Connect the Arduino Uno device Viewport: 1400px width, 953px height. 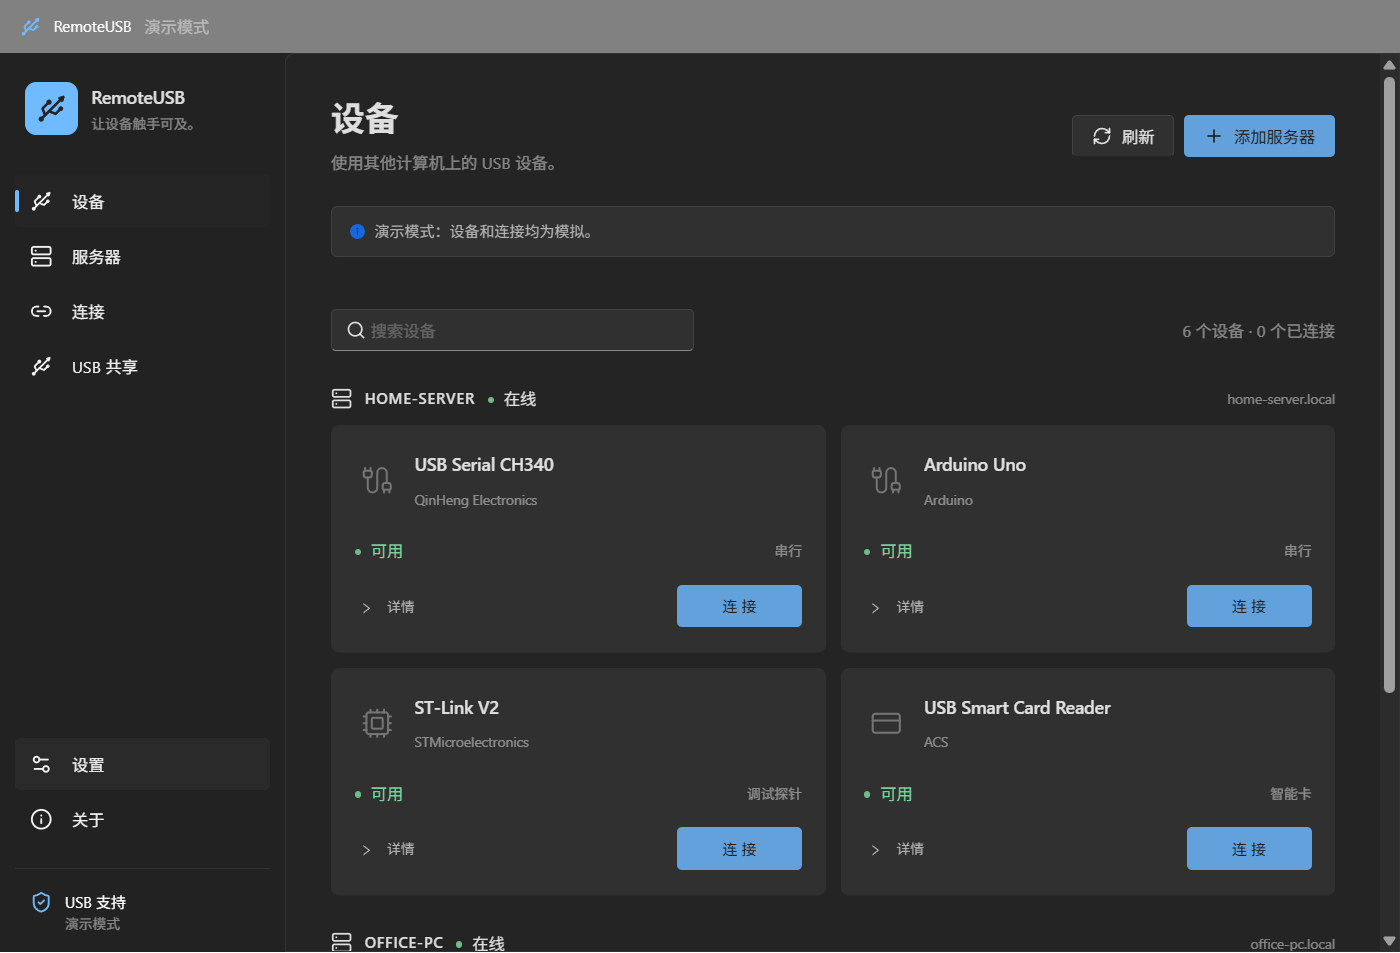tap(1249, 606)
